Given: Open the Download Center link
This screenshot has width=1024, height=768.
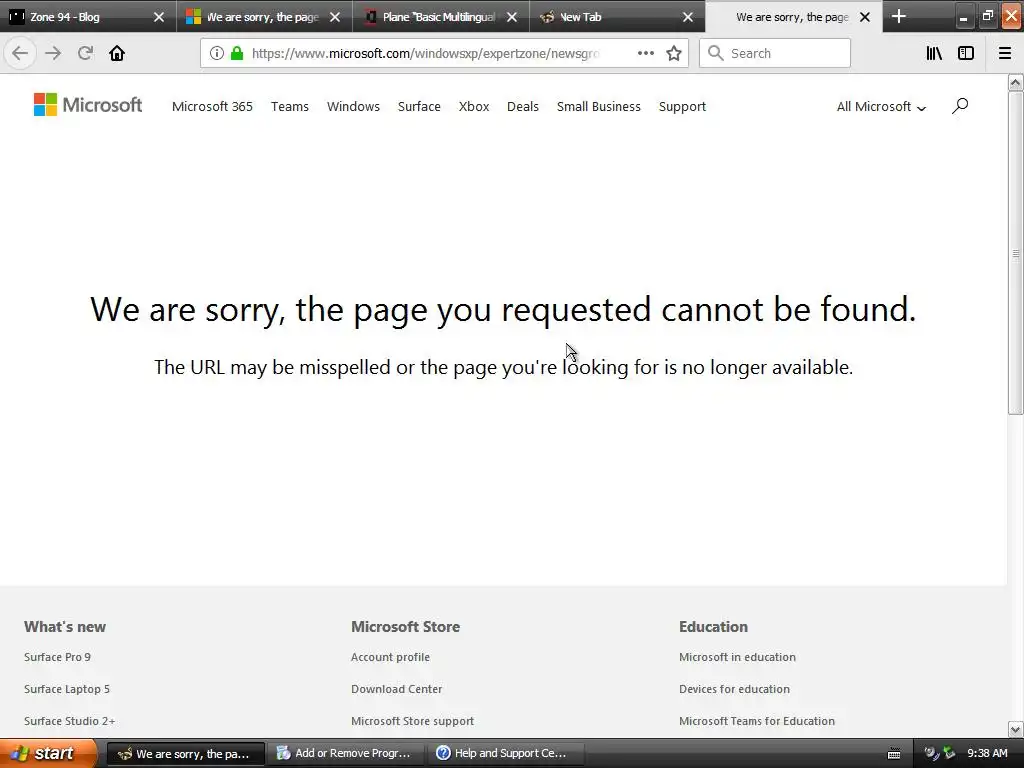Looking at the screenshot, I should click(x=396, y=689).
